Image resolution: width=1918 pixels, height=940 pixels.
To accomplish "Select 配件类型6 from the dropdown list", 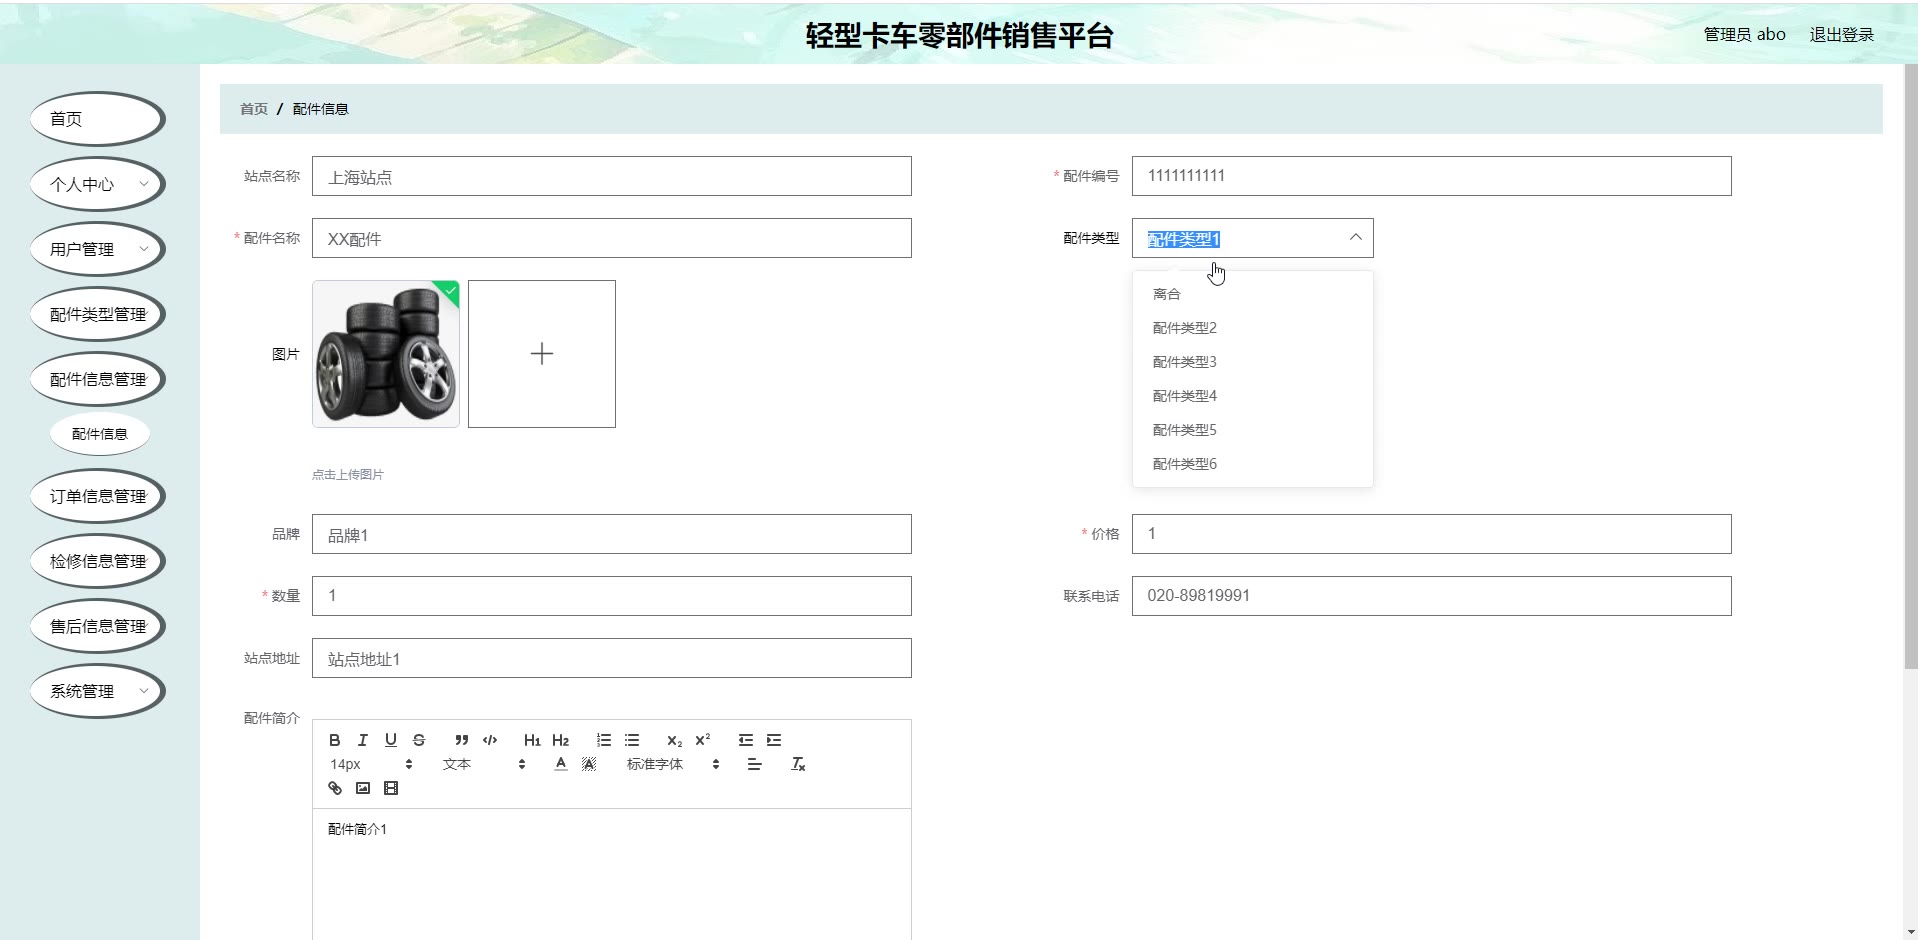I will coord(1252,464).
